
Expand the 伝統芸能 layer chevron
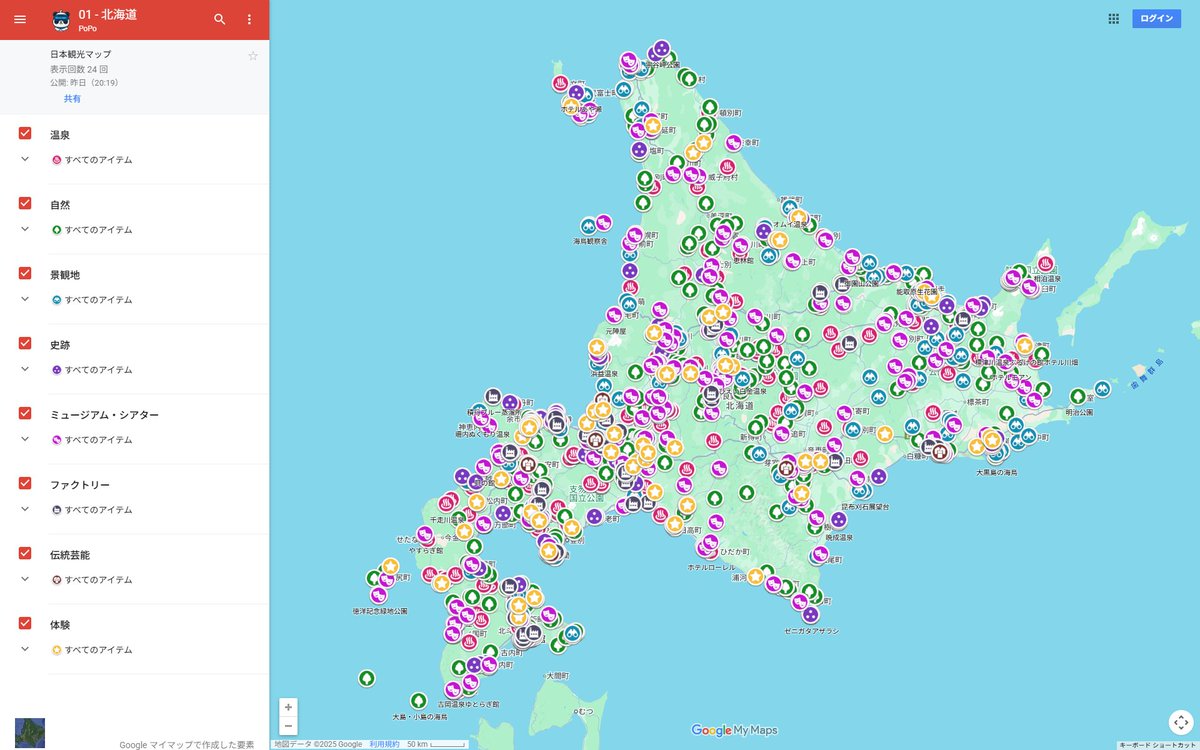[25, 580]
